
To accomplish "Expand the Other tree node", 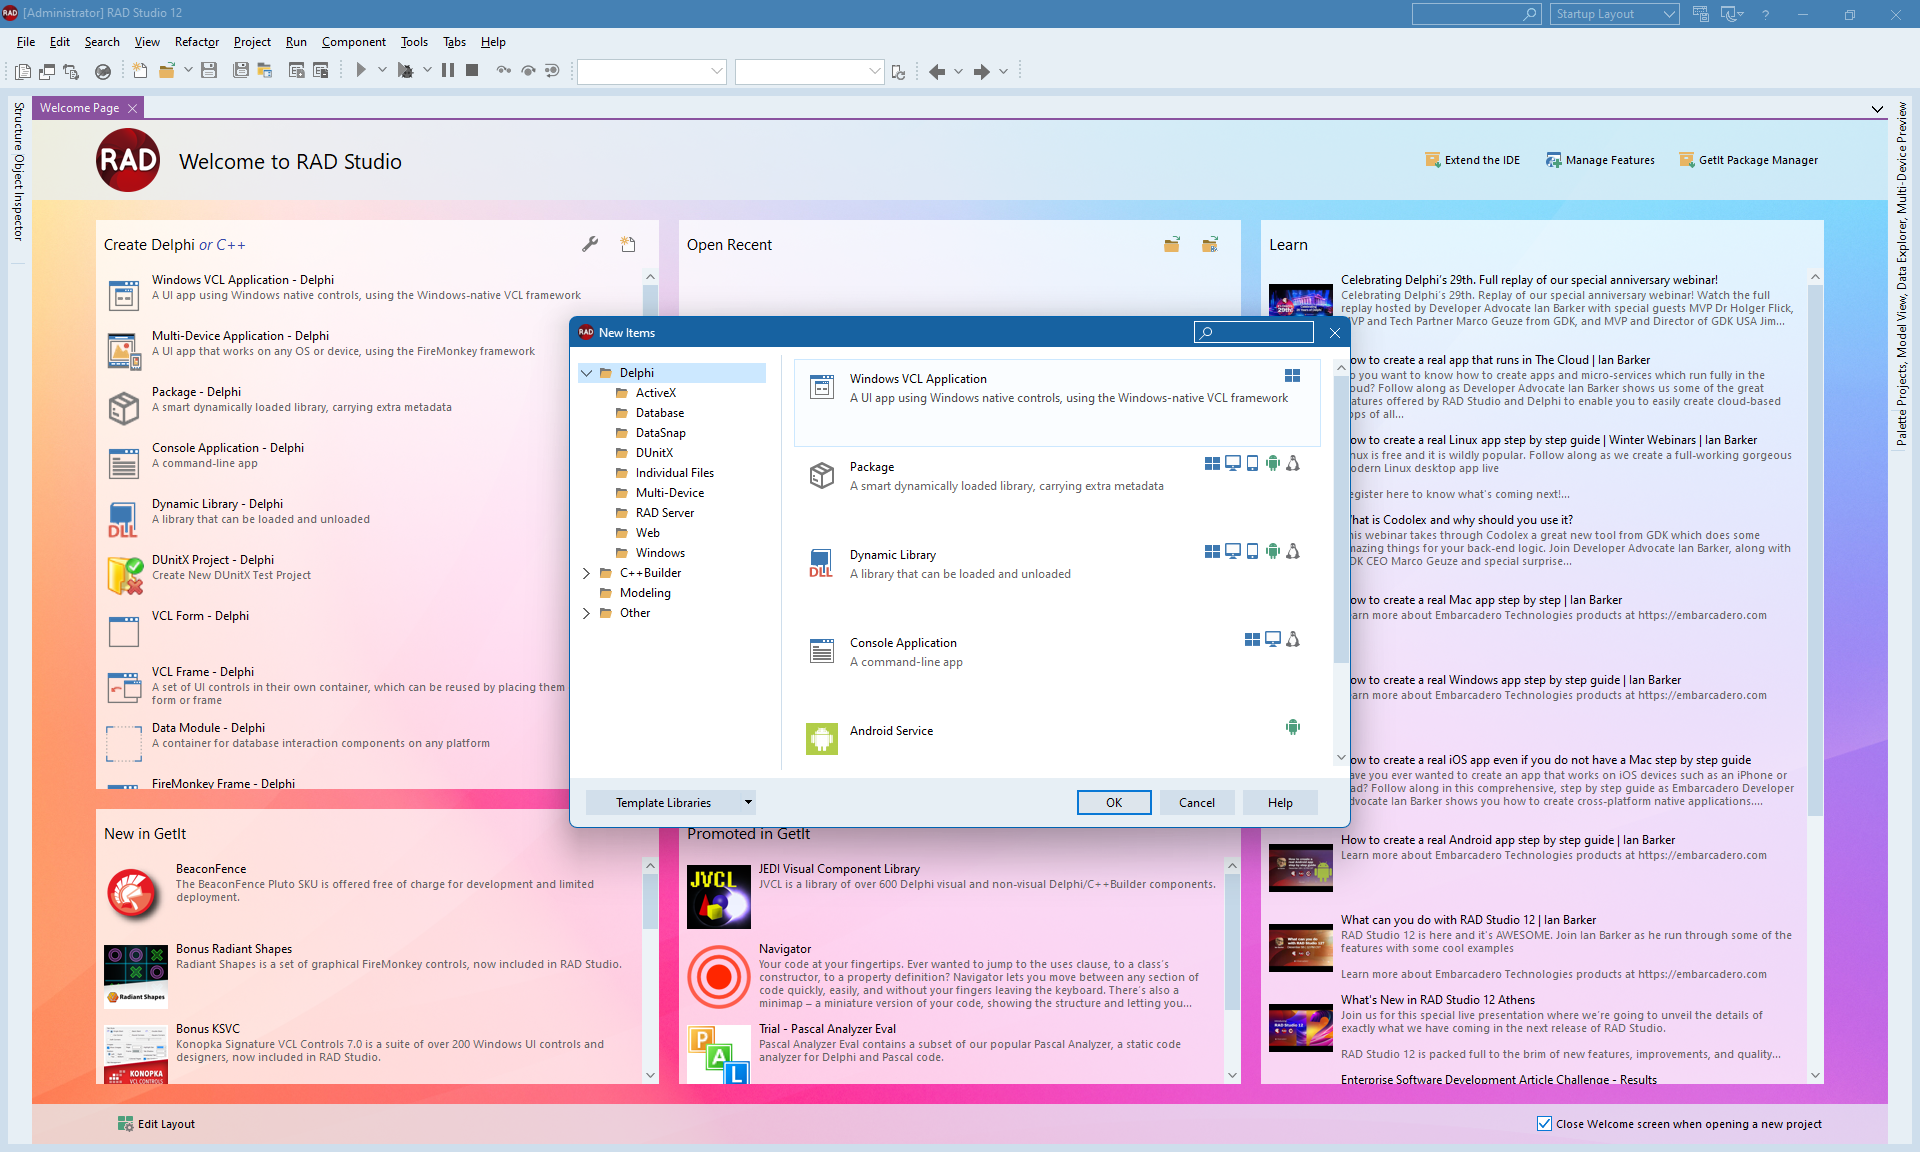I will [x=587, y=613].
